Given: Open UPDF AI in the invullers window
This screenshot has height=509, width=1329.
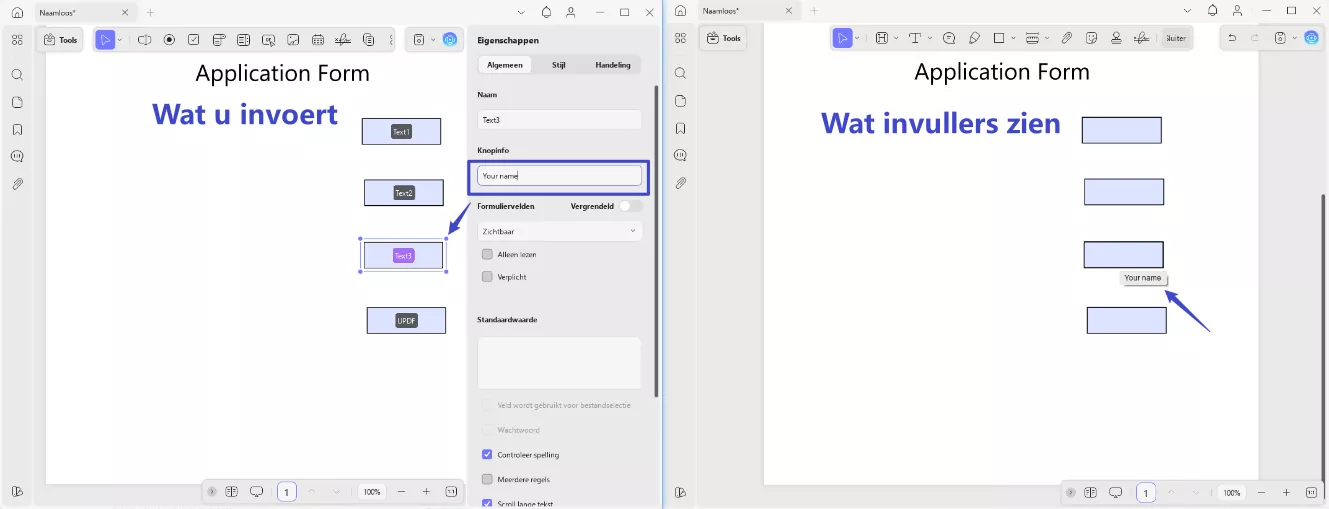Looking at the screenshot, I should [x=1311, y=38].
